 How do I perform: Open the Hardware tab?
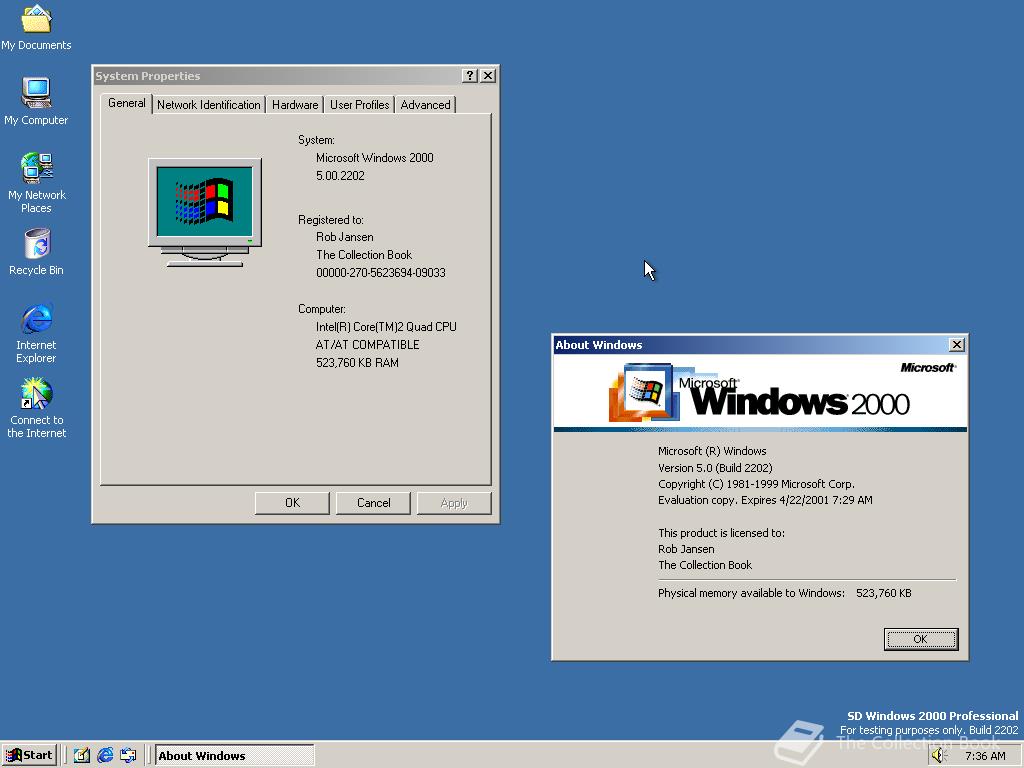tap(295, 104)
